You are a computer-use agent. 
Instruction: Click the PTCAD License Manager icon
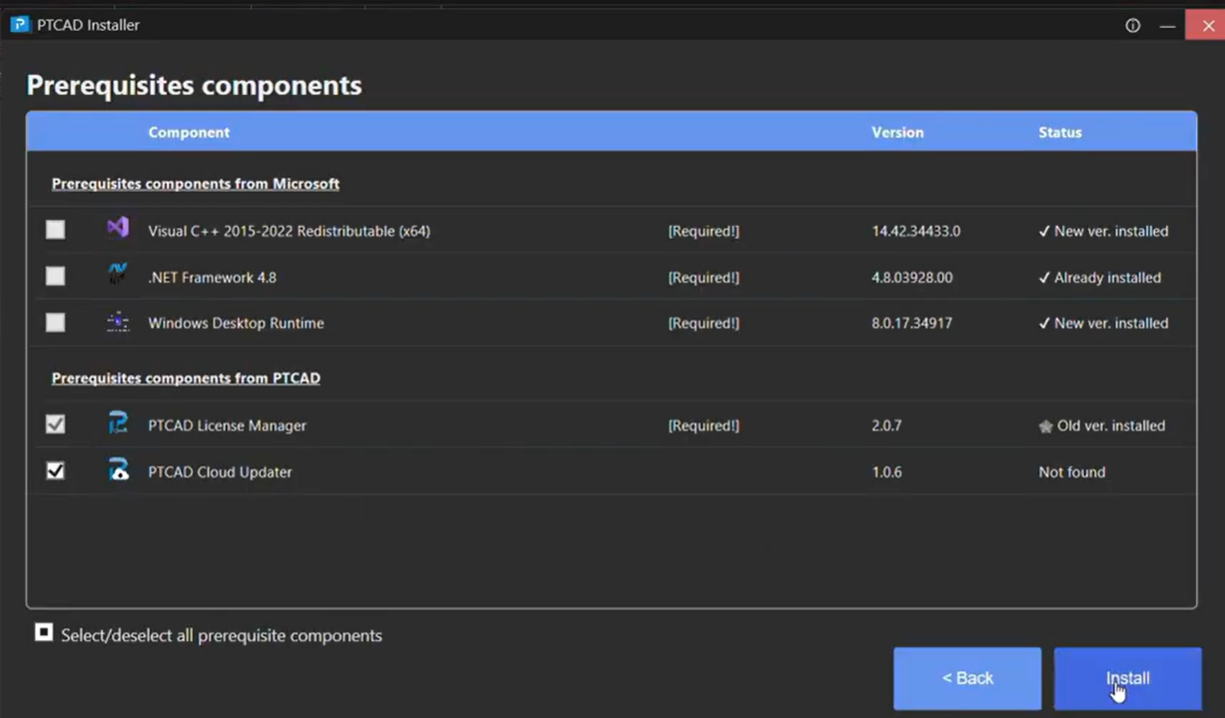point(118,424)
